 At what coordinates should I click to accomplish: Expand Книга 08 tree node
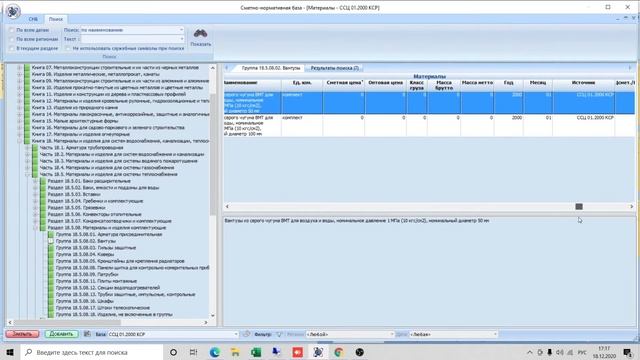click(x=19, y=74)
